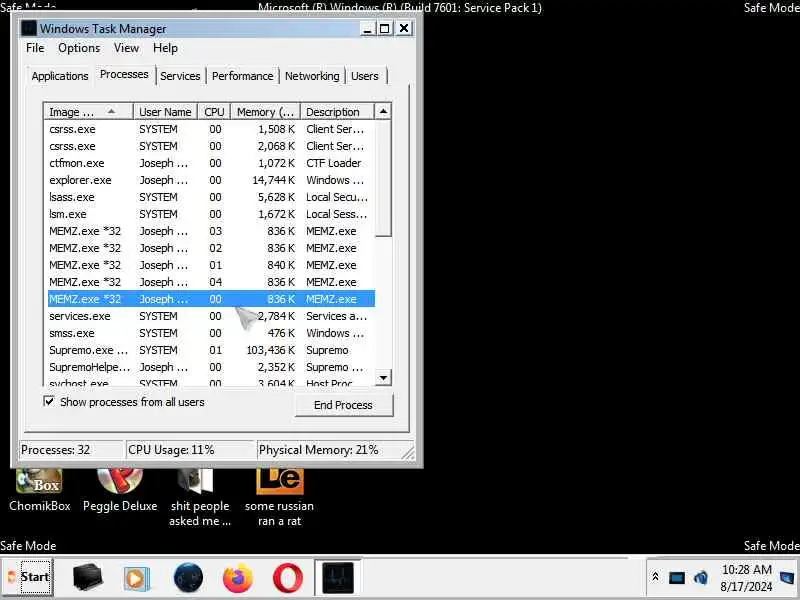Switch to the Applications tab
Viewport: 800px width, 600px height.
(x=60, y=76)
